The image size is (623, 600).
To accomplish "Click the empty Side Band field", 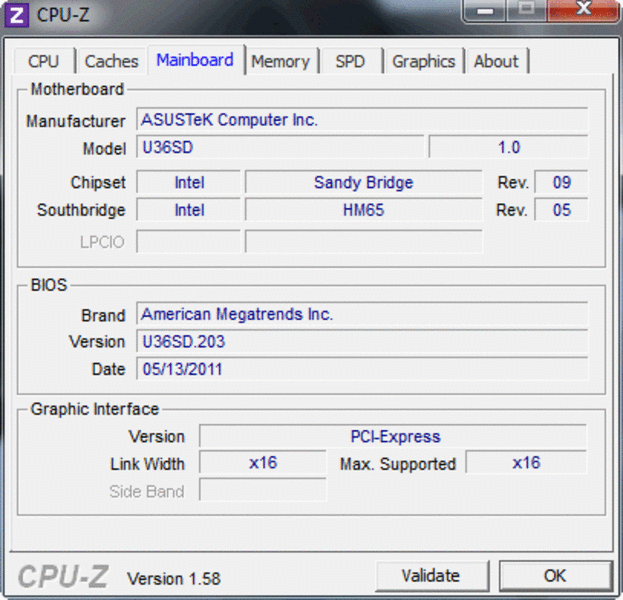I will (x=263, y=490).
